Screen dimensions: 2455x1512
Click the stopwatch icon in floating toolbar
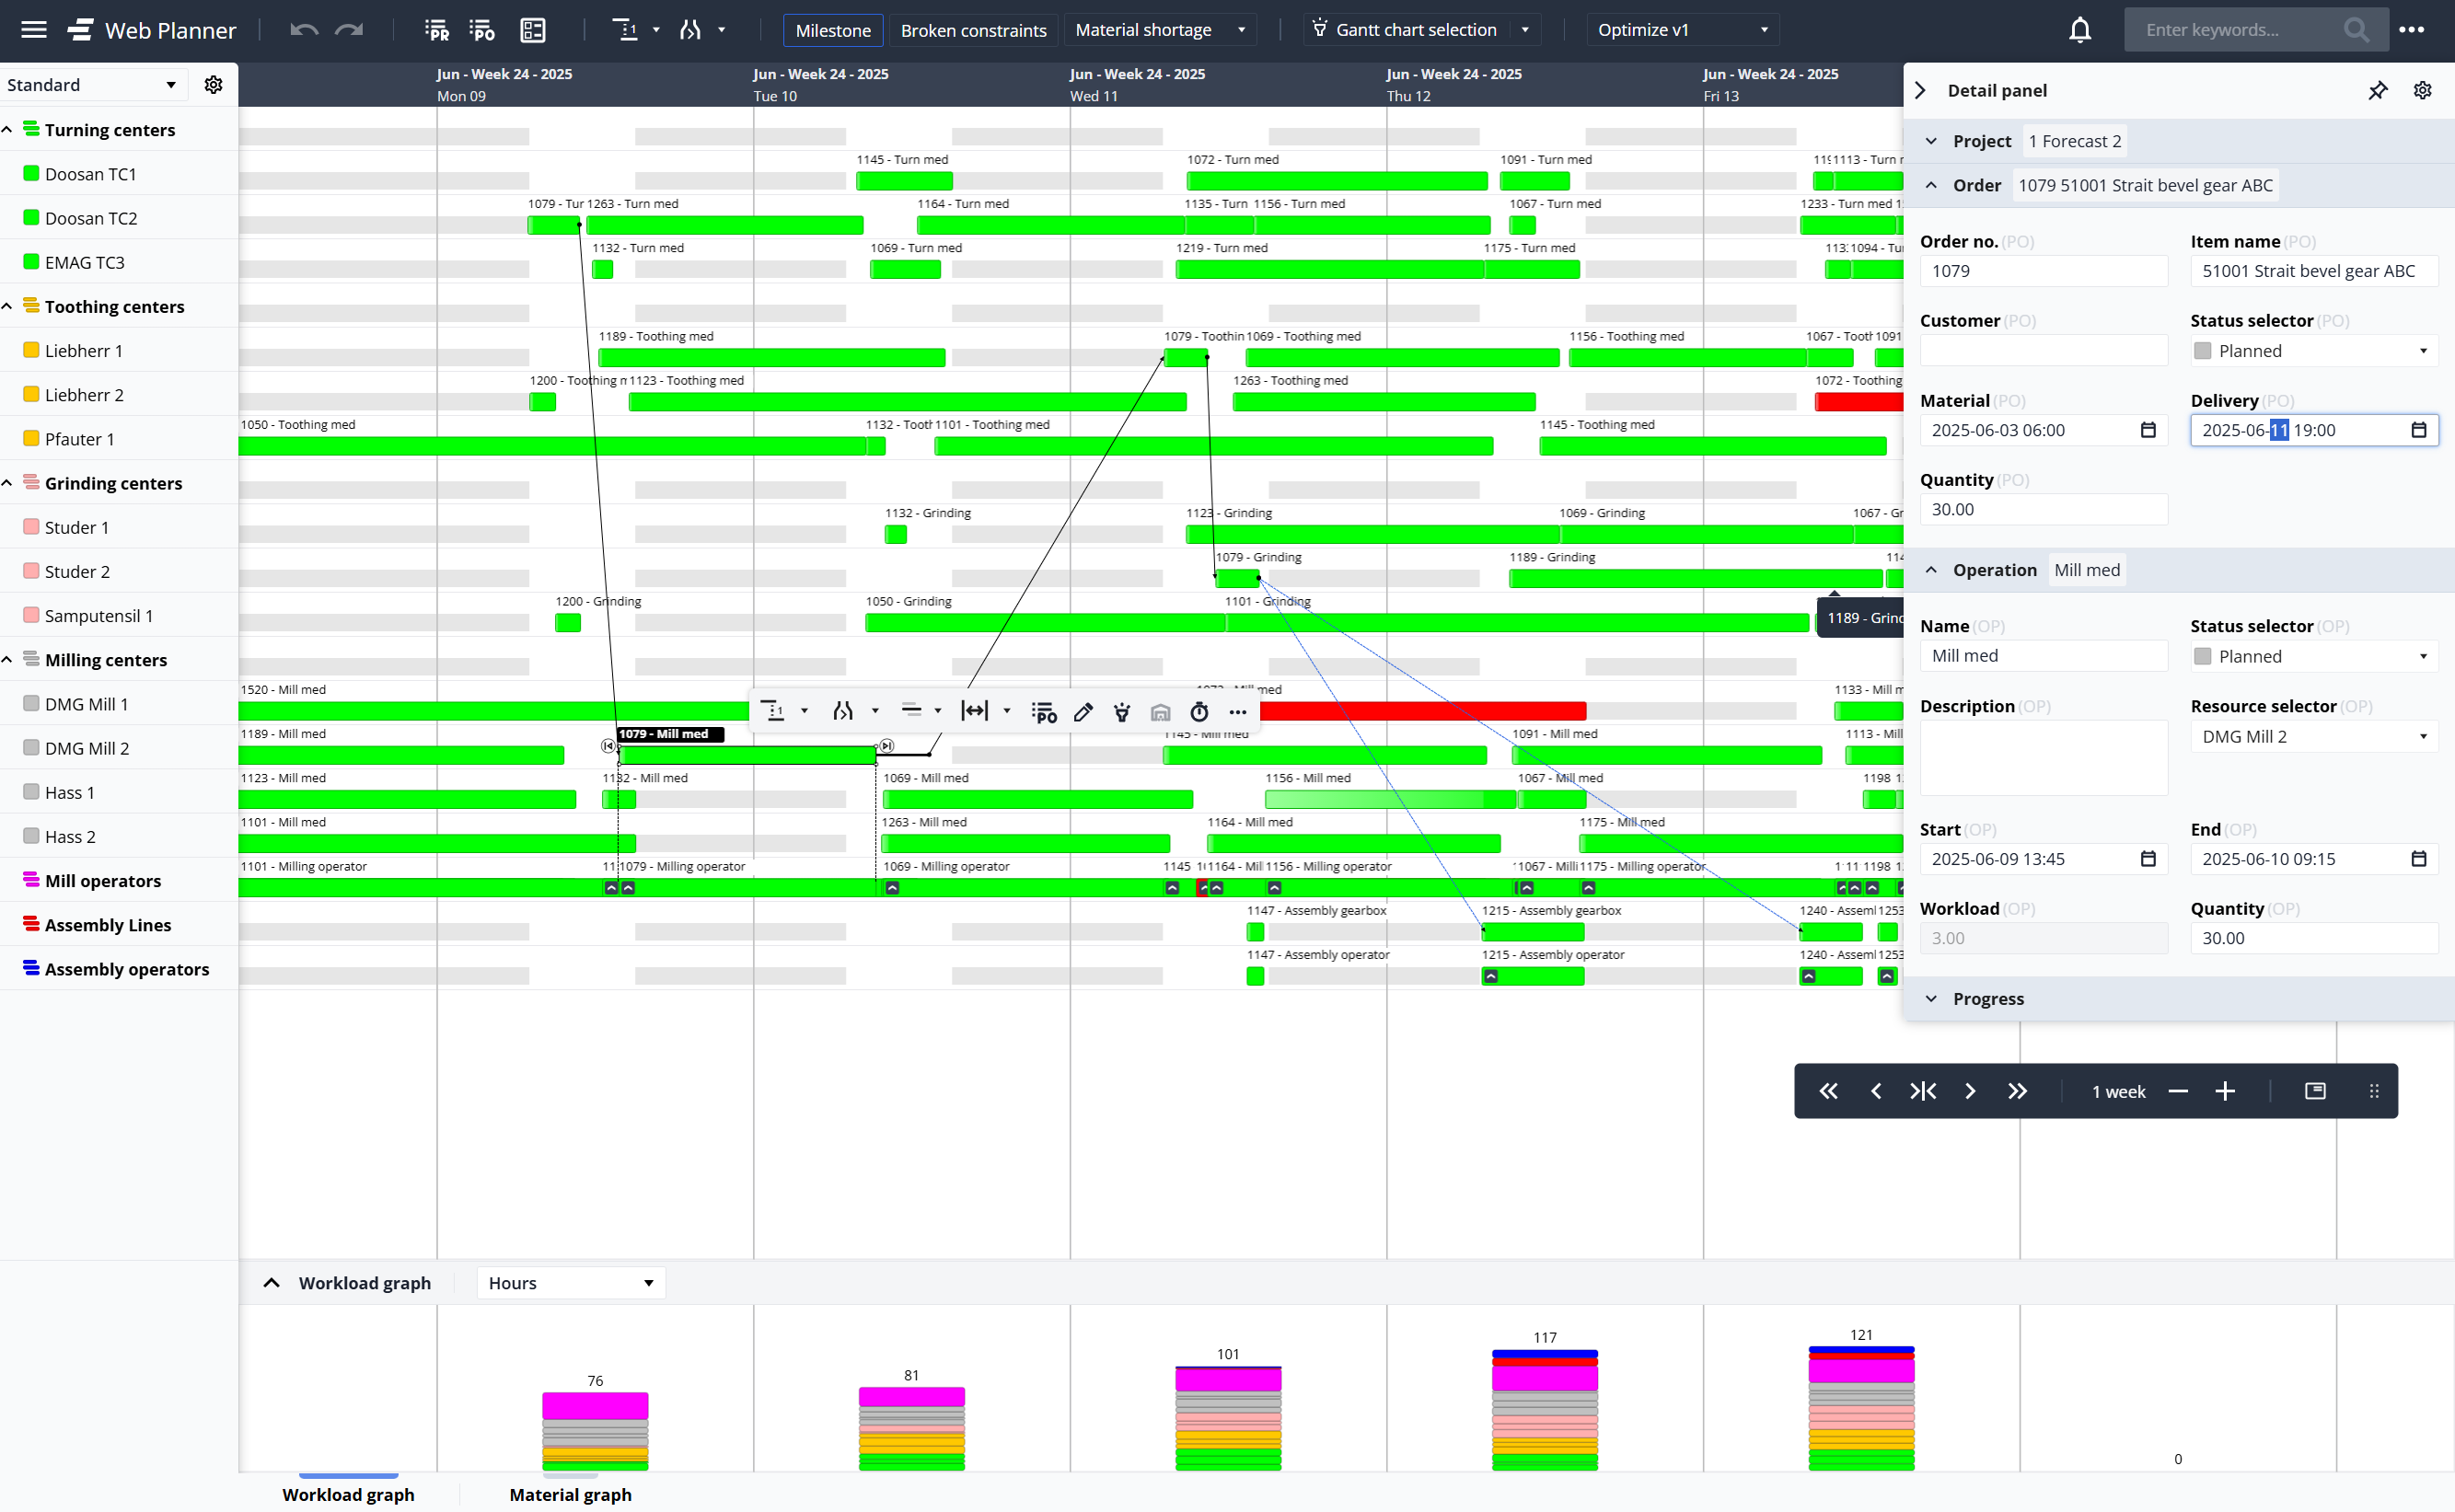click(1199, 712)
